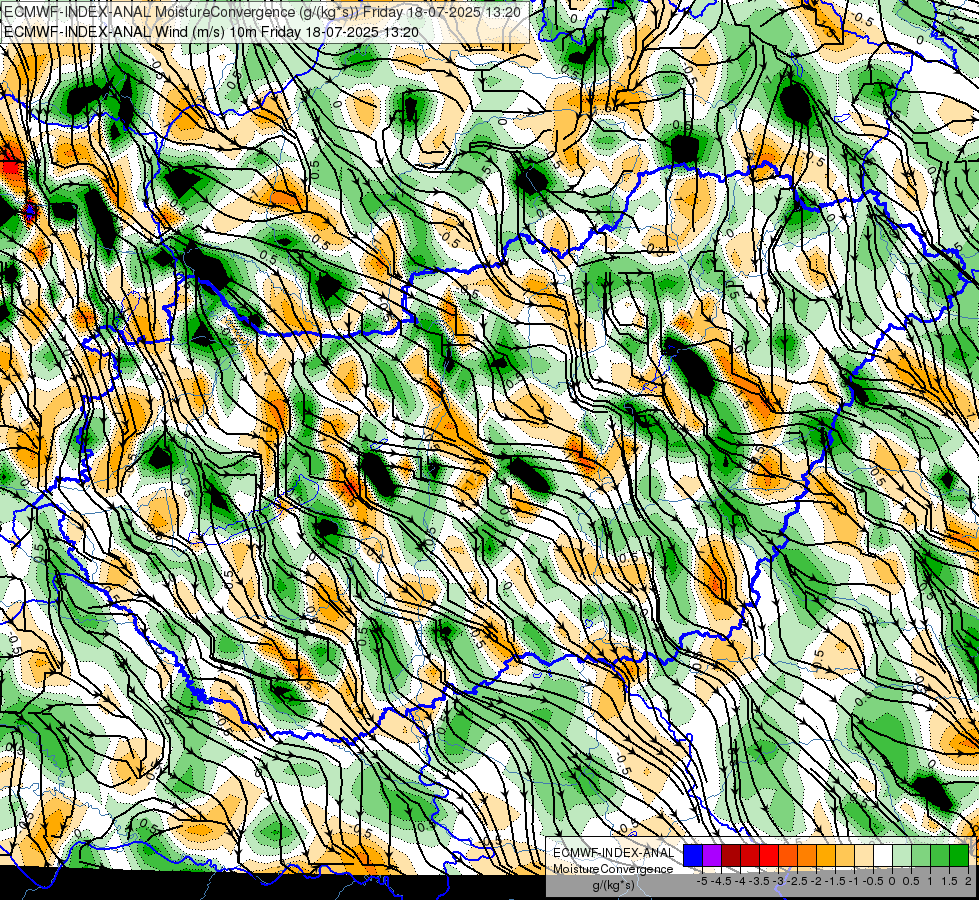
Task: Click the -3.5 value on legend scale
Action: (759, 881)
